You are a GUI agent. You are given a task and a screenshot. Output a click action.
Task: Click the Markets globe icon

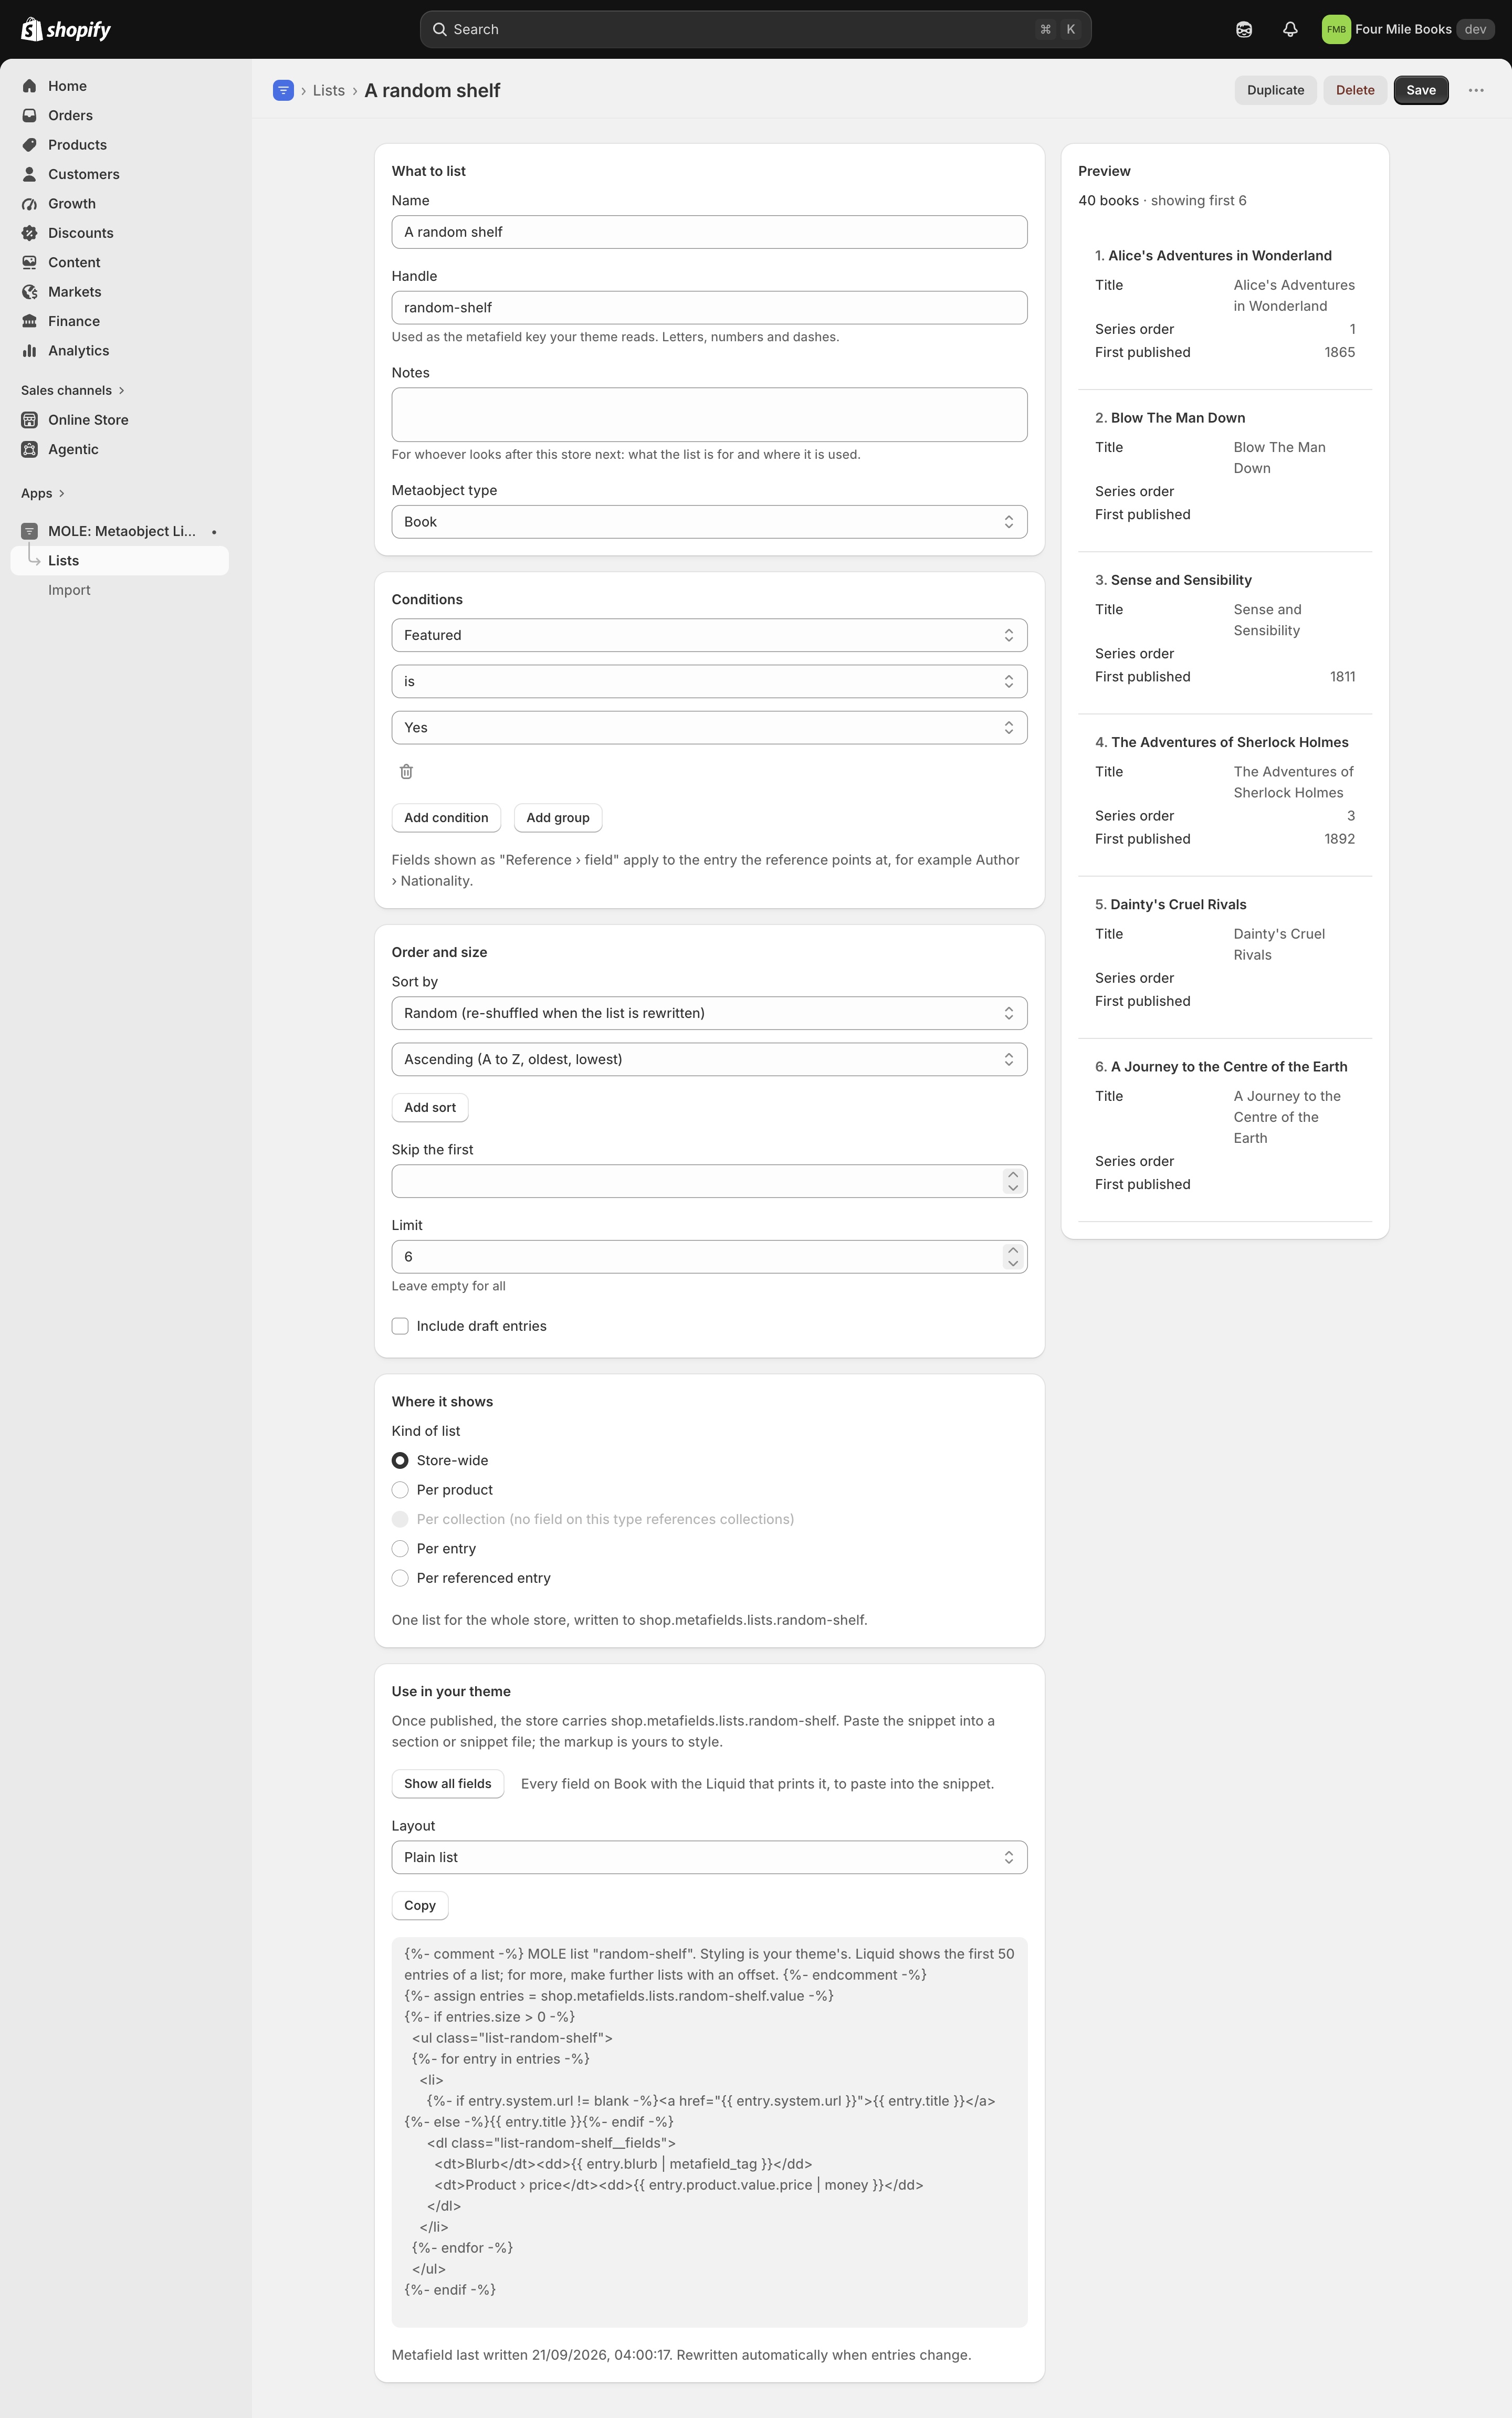tap(30, 292)
